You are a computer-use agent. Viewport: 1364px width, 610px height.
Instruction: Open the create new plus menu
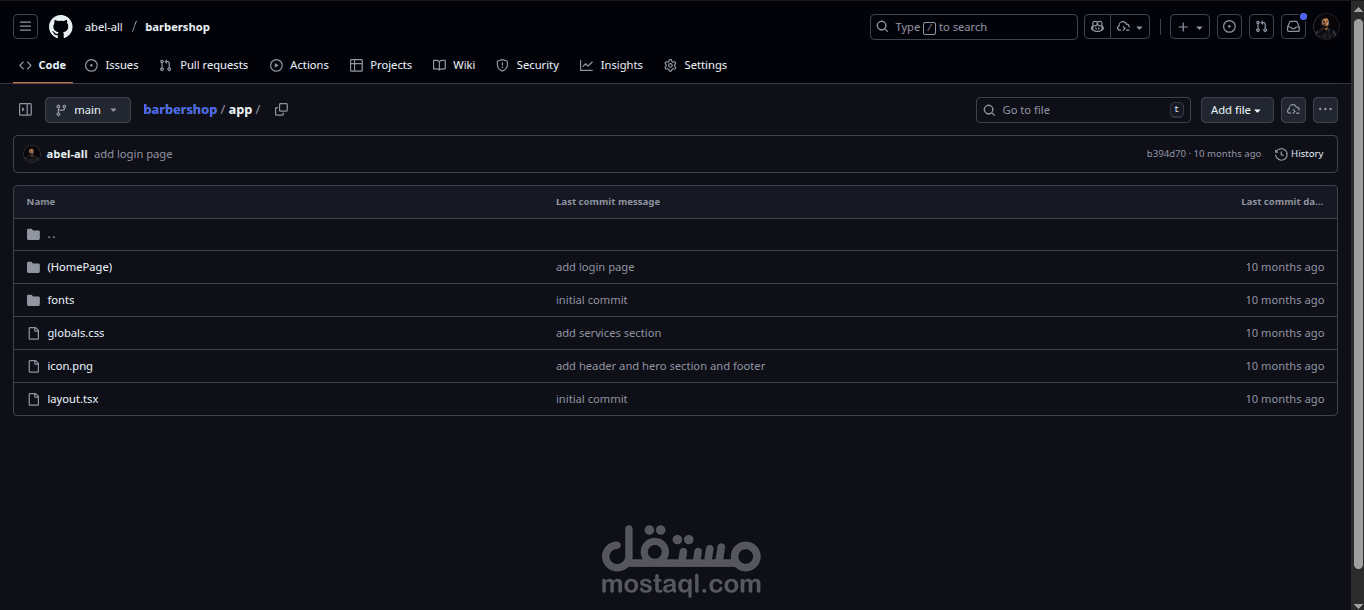tap(1190, 27)
